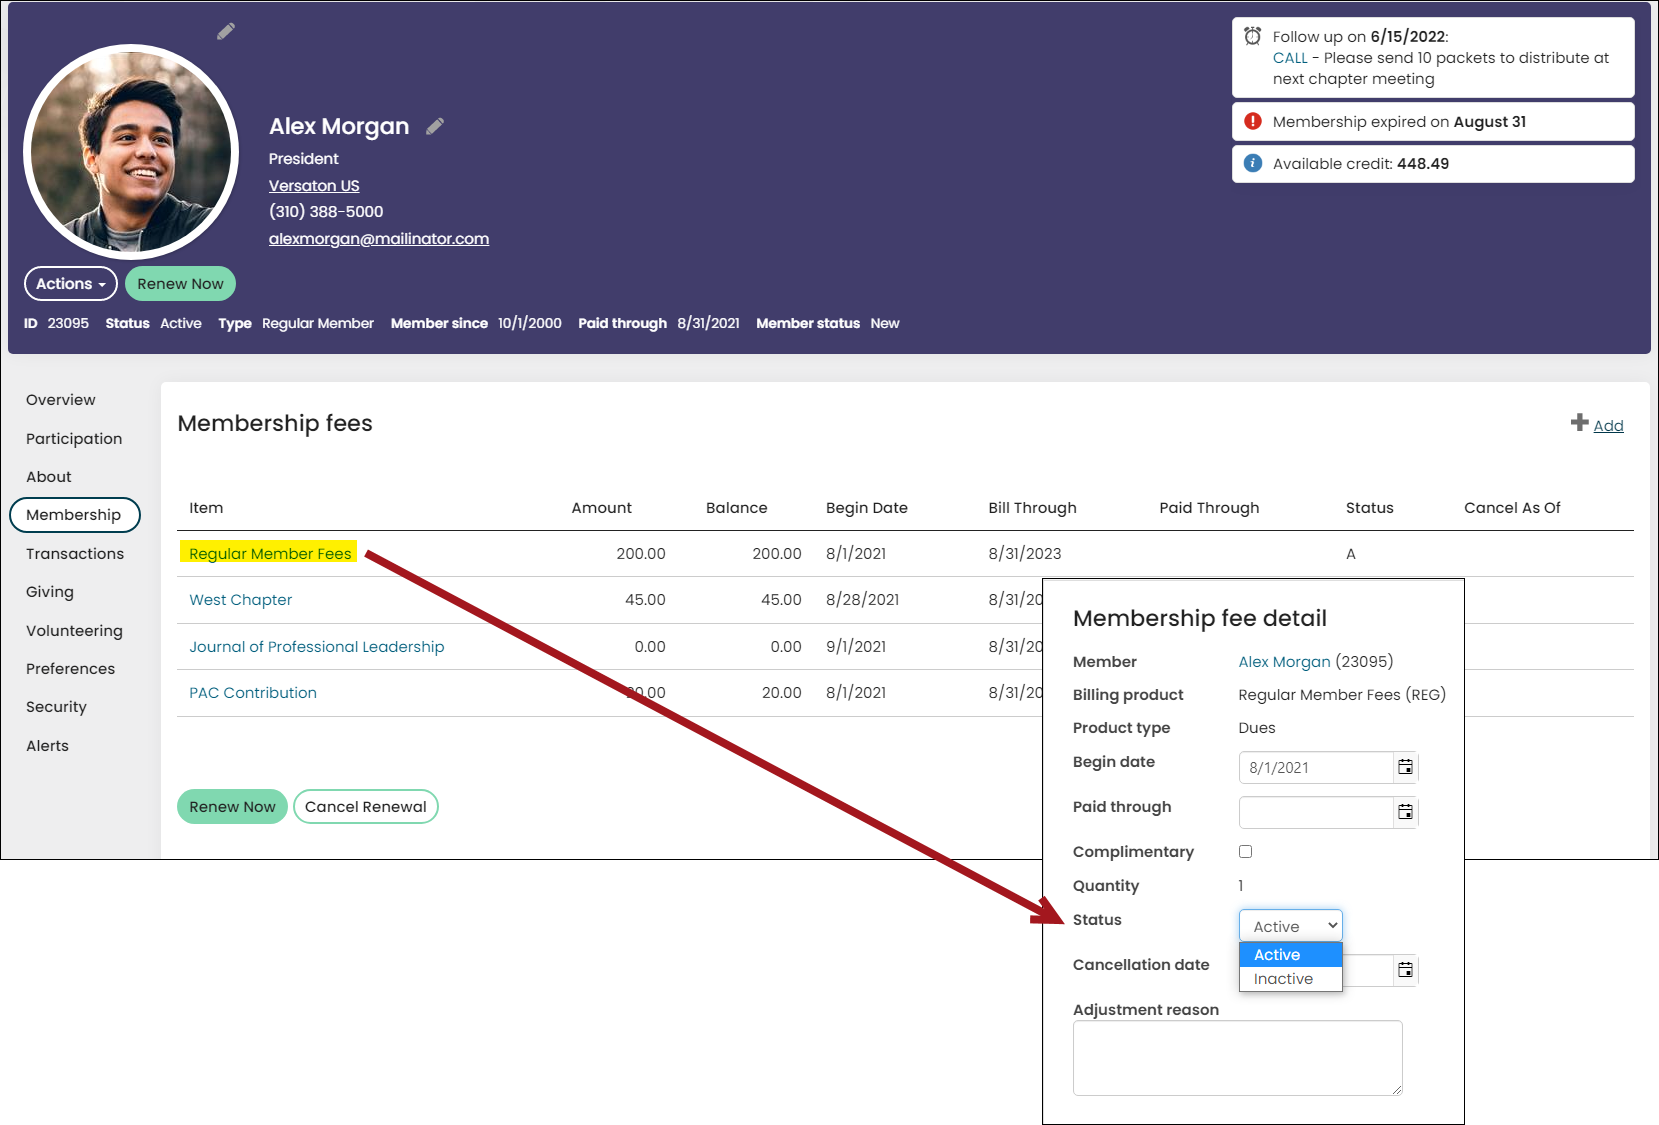Choose Active in the status list
This screenshot has height=1125, width=1659.
(x=1291, y=955)
